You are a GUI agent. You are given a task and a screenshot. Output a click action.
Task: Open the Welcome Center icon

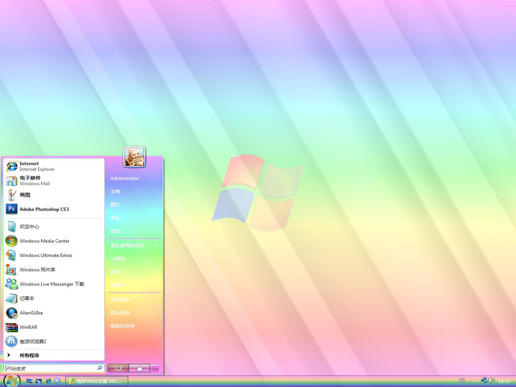[x=12, y=227]
